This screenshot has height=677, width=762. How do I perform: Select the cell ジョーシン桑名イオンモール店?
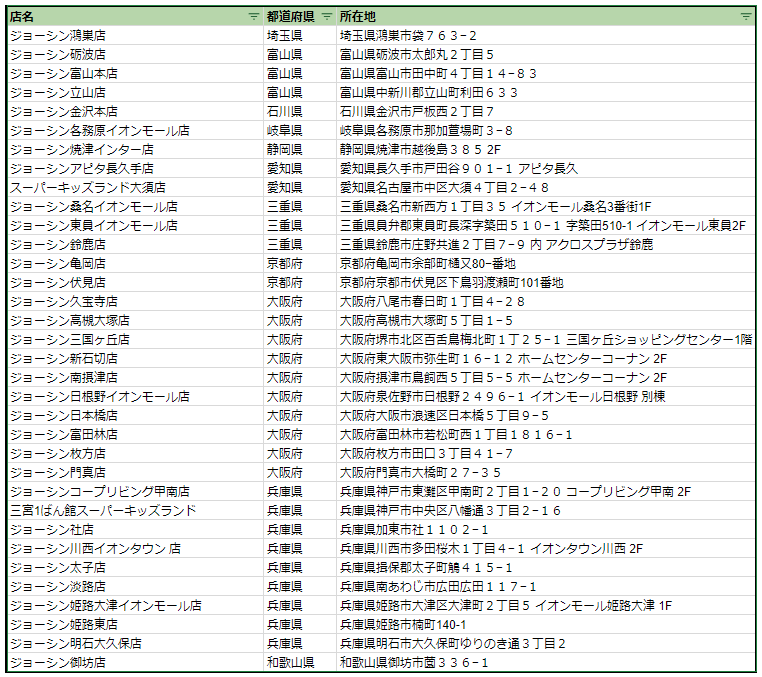coord(136,206)
